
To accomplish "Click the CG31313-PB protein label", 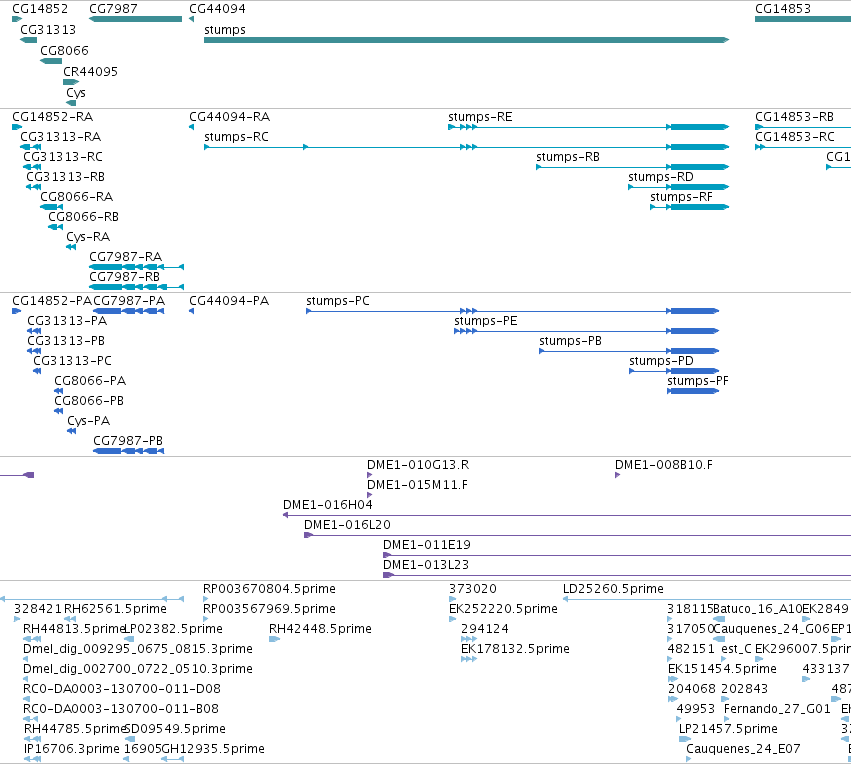I will pos(66,341).
